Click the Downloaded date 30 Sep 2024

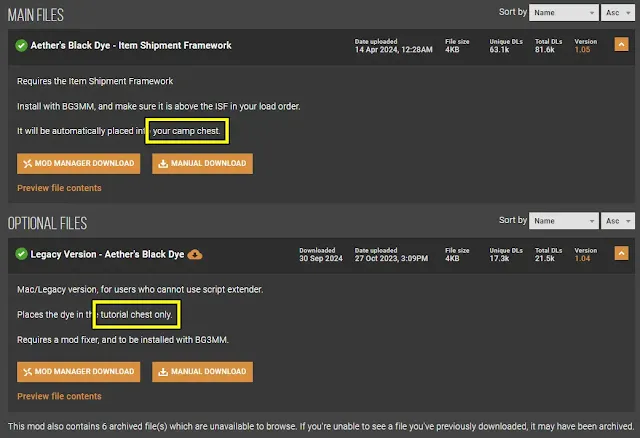click(x=321, y=258)
